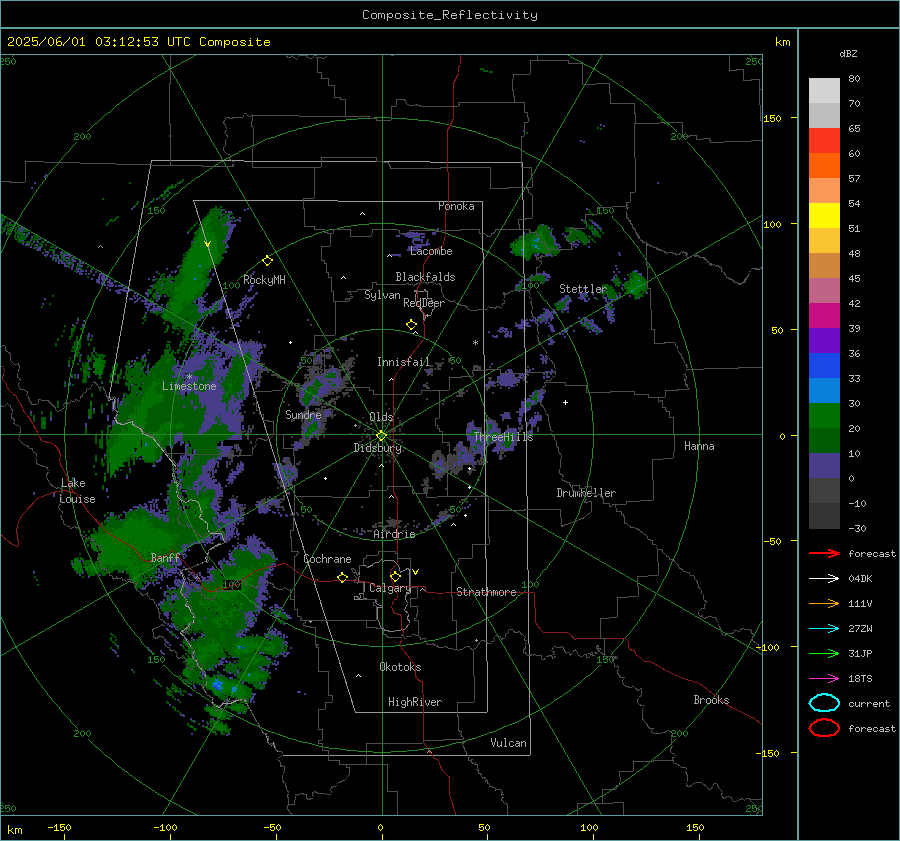Select the purple 39–36 dBZ color swatch
Screen dimensions: 900x841
pyautogui.click(x=824, y=340)
